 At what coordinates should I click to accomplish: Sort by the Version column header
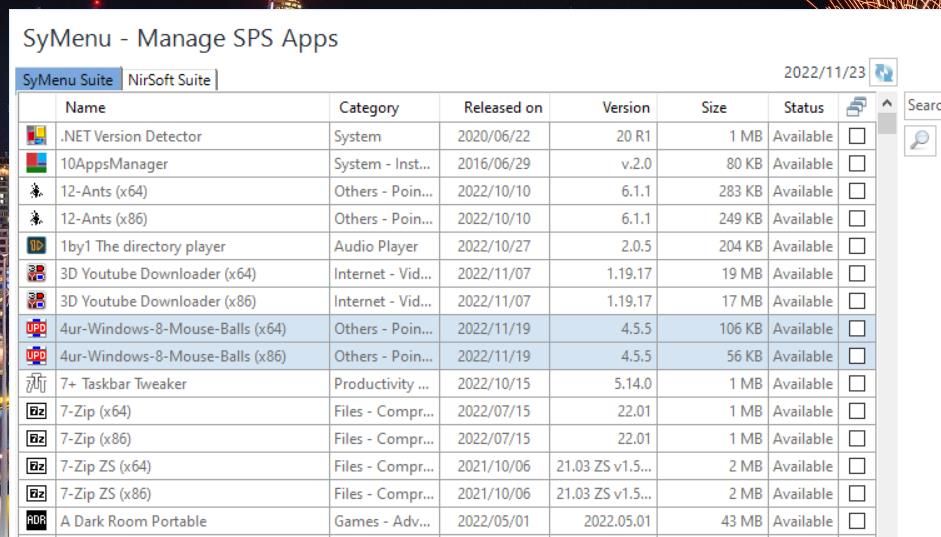point(603,107)
